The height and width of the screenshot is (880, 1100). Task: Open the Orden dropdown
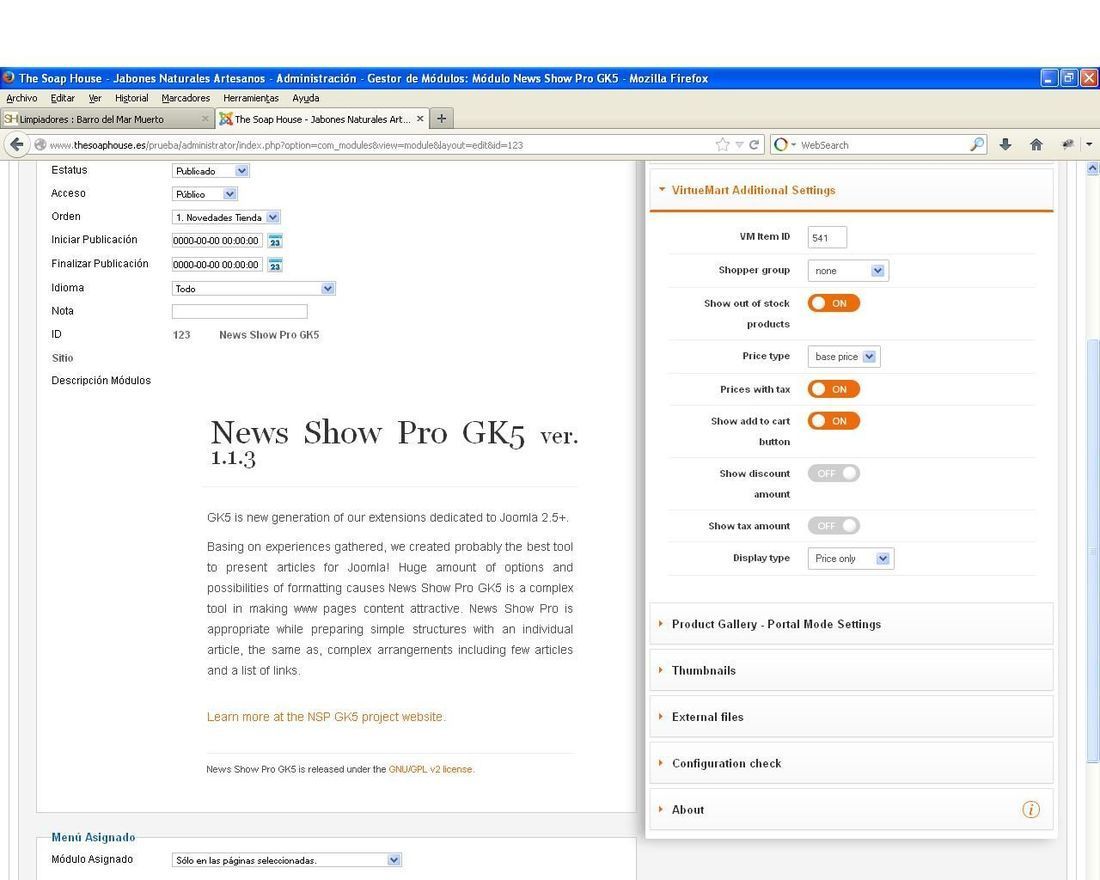point(226,218)
